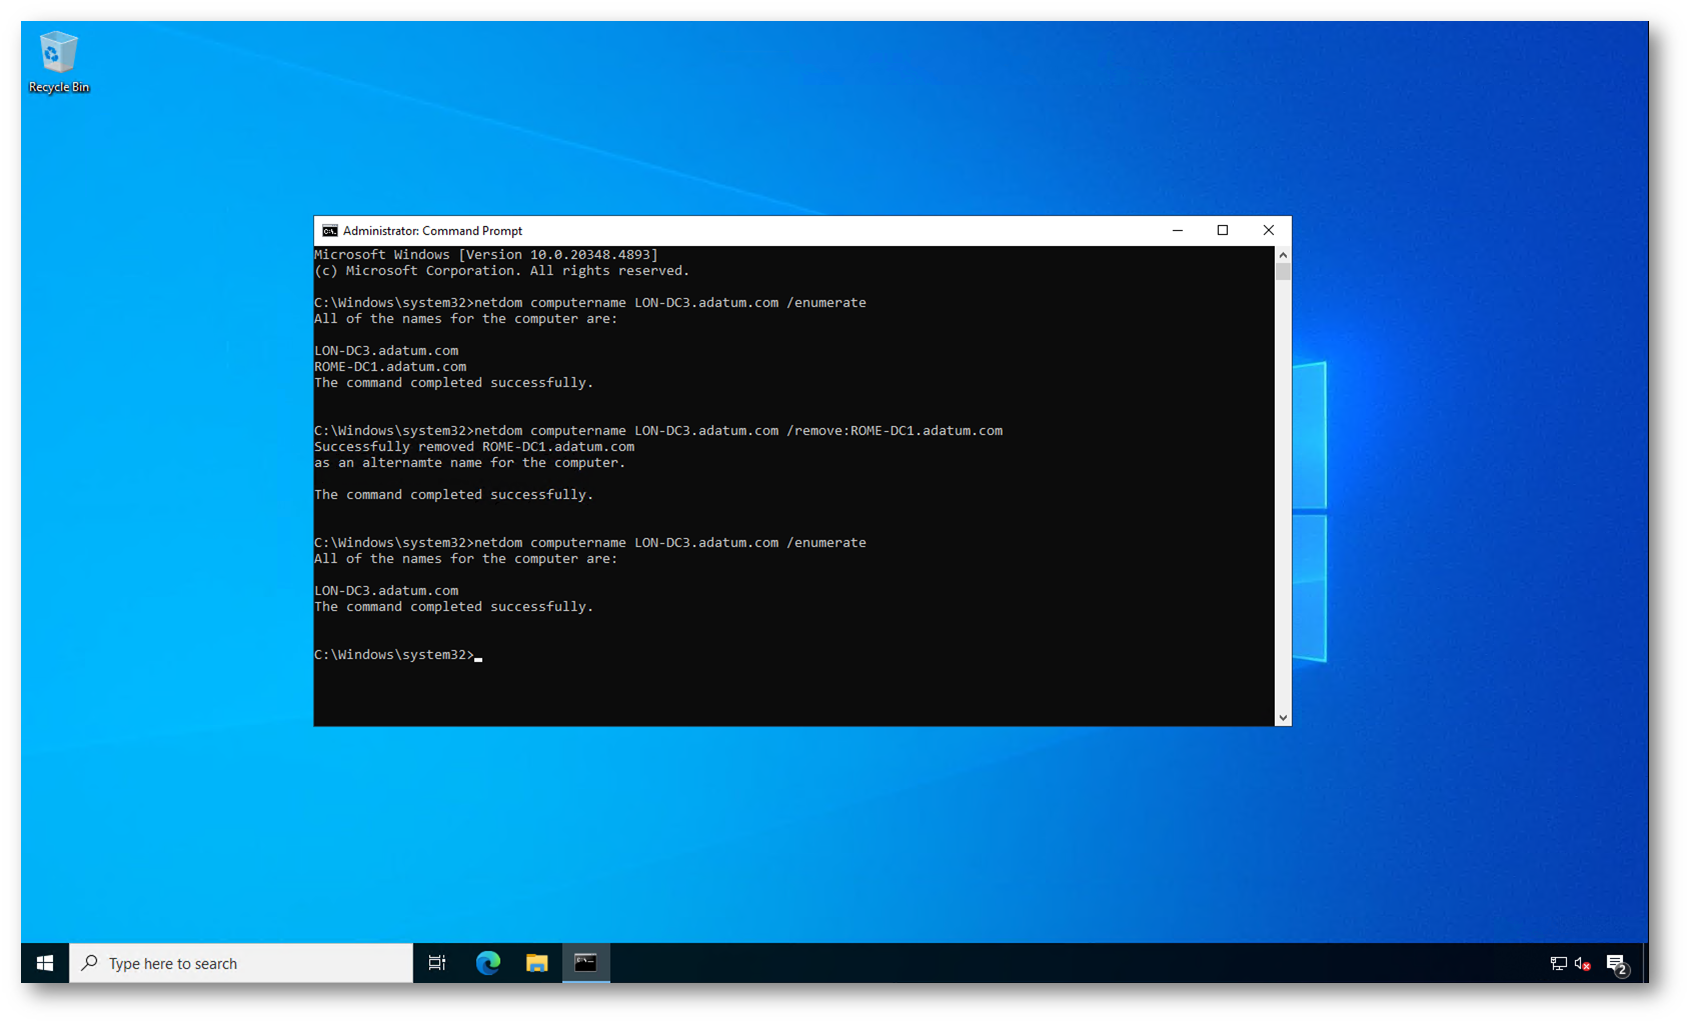1691x1025 pixels.
Task: Open the Recycle Bin desktop icon
Action: pos(58,62)
